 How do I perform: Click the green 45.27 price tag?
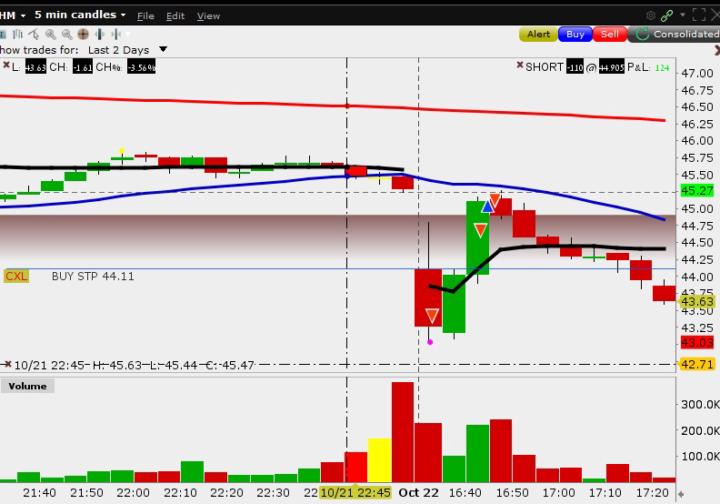[697, 190]
